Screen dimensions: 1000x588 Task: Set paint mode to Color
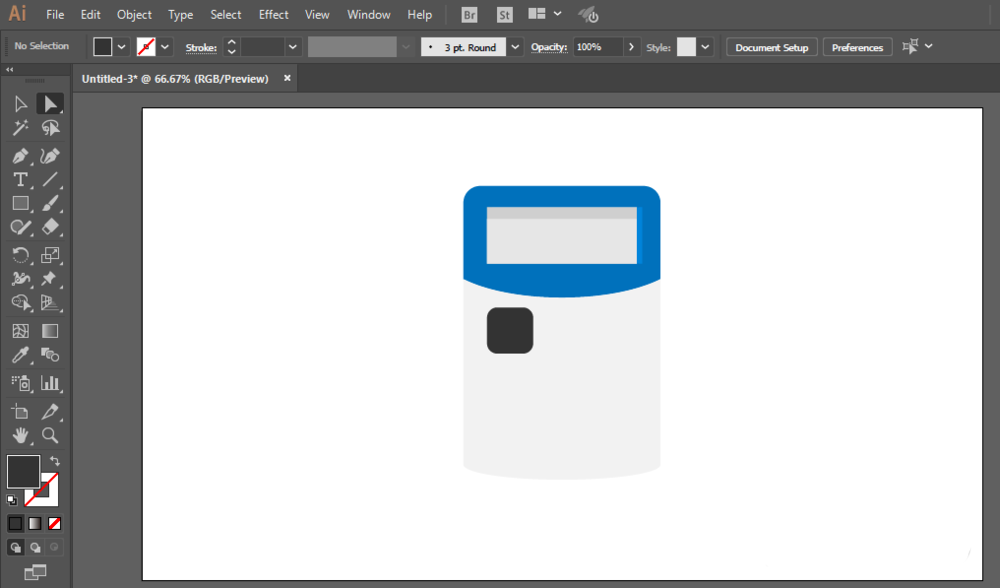(x=15, y=524)
